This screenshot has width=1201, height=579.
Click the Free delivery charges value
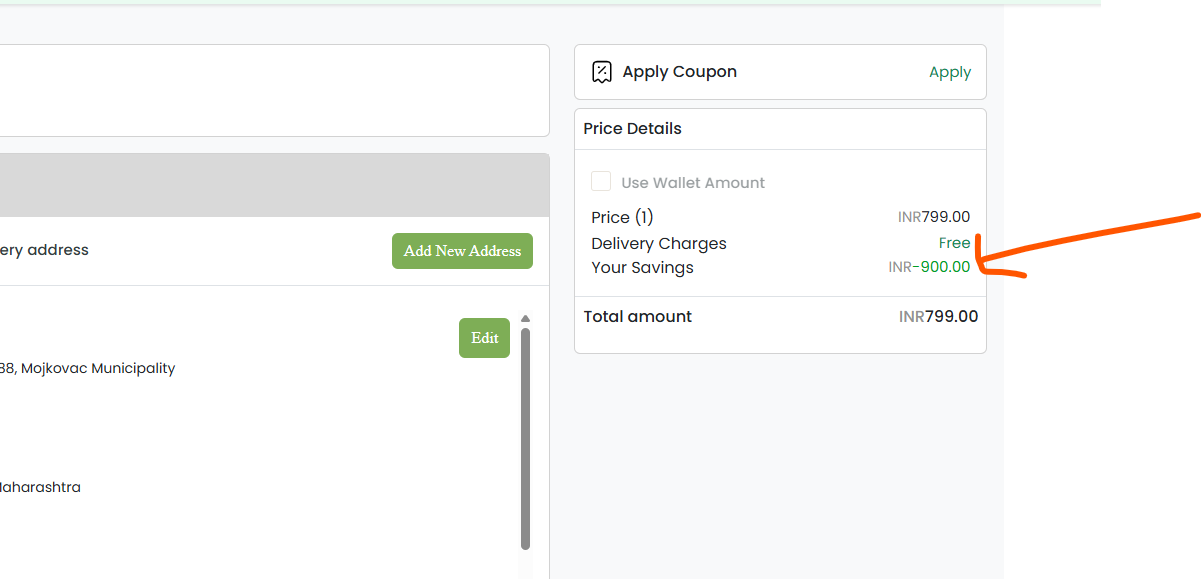click(x=954, y=243)
